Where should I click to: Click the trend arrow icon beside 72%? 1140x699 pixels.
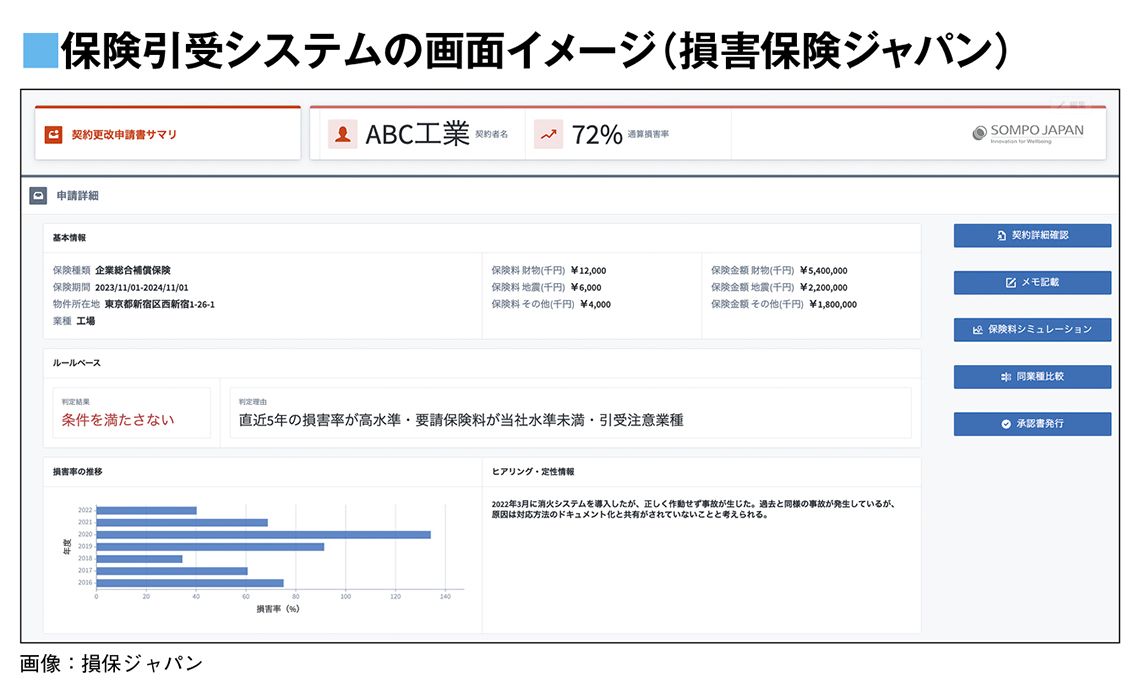(549, 134)
